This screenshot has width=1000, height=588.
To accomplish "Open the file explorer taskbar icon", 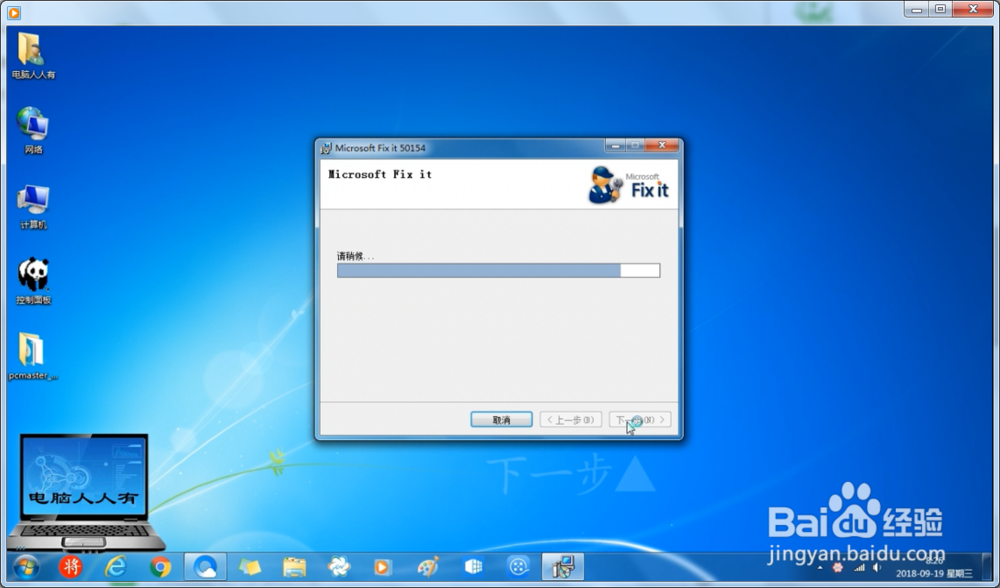I will pyautogui.click(x=294, y=566).
